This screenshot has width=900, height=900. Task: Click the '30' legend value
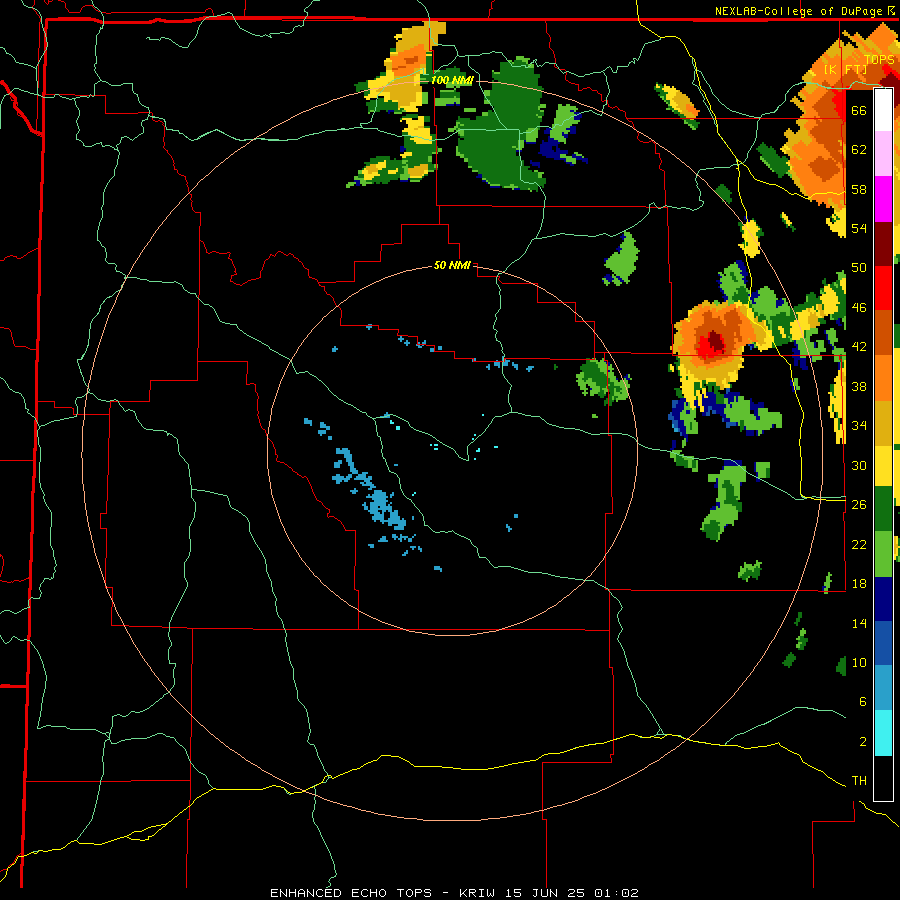click(859, 465)
